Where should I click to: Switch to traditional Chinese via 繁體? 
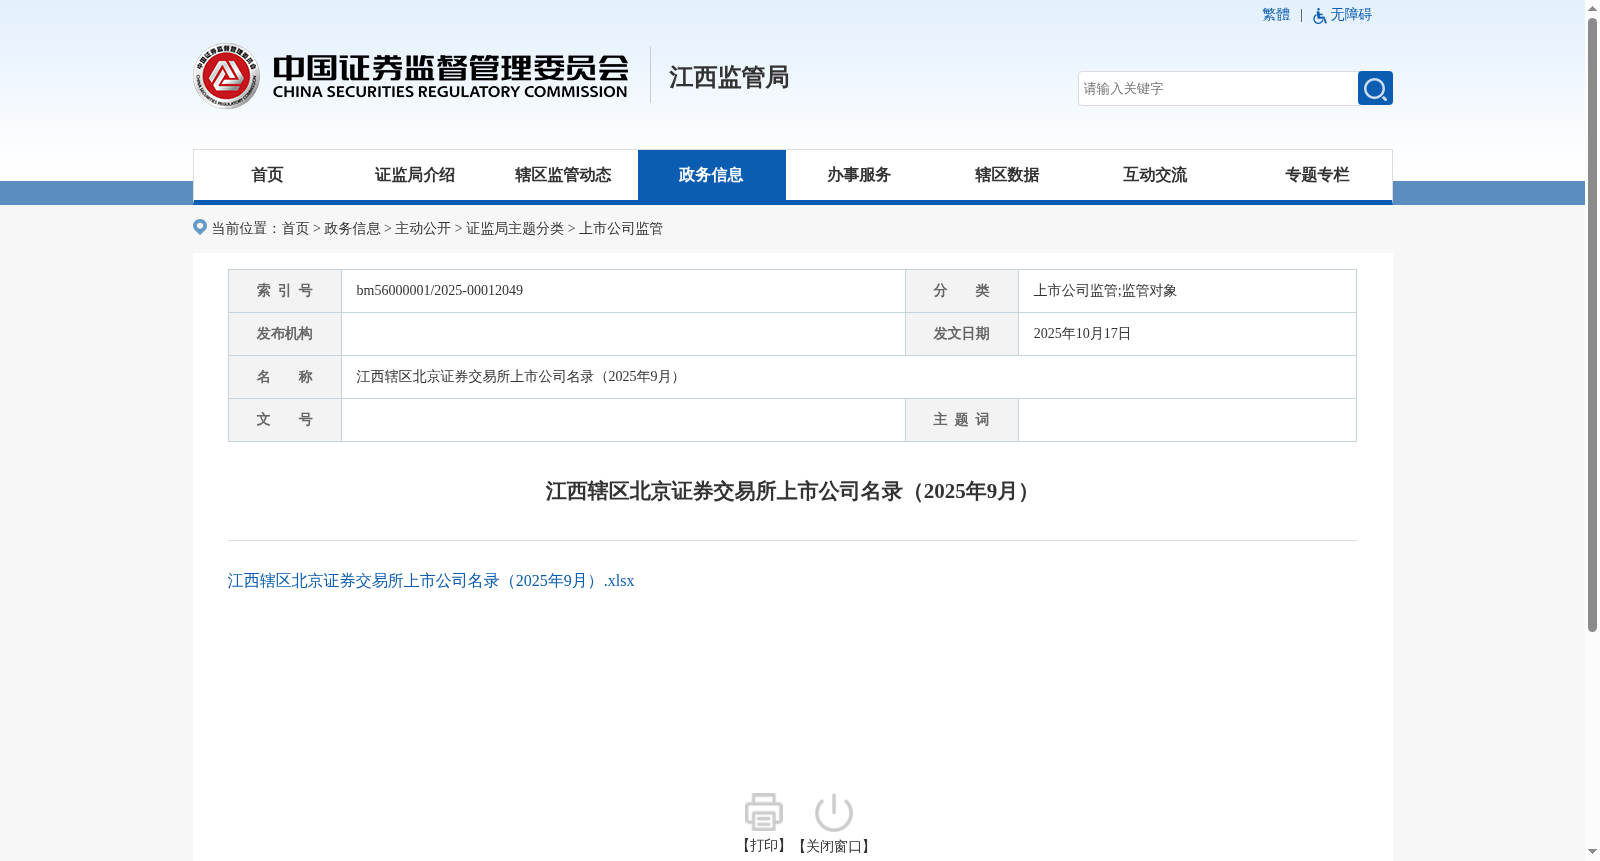point(1276,15)
